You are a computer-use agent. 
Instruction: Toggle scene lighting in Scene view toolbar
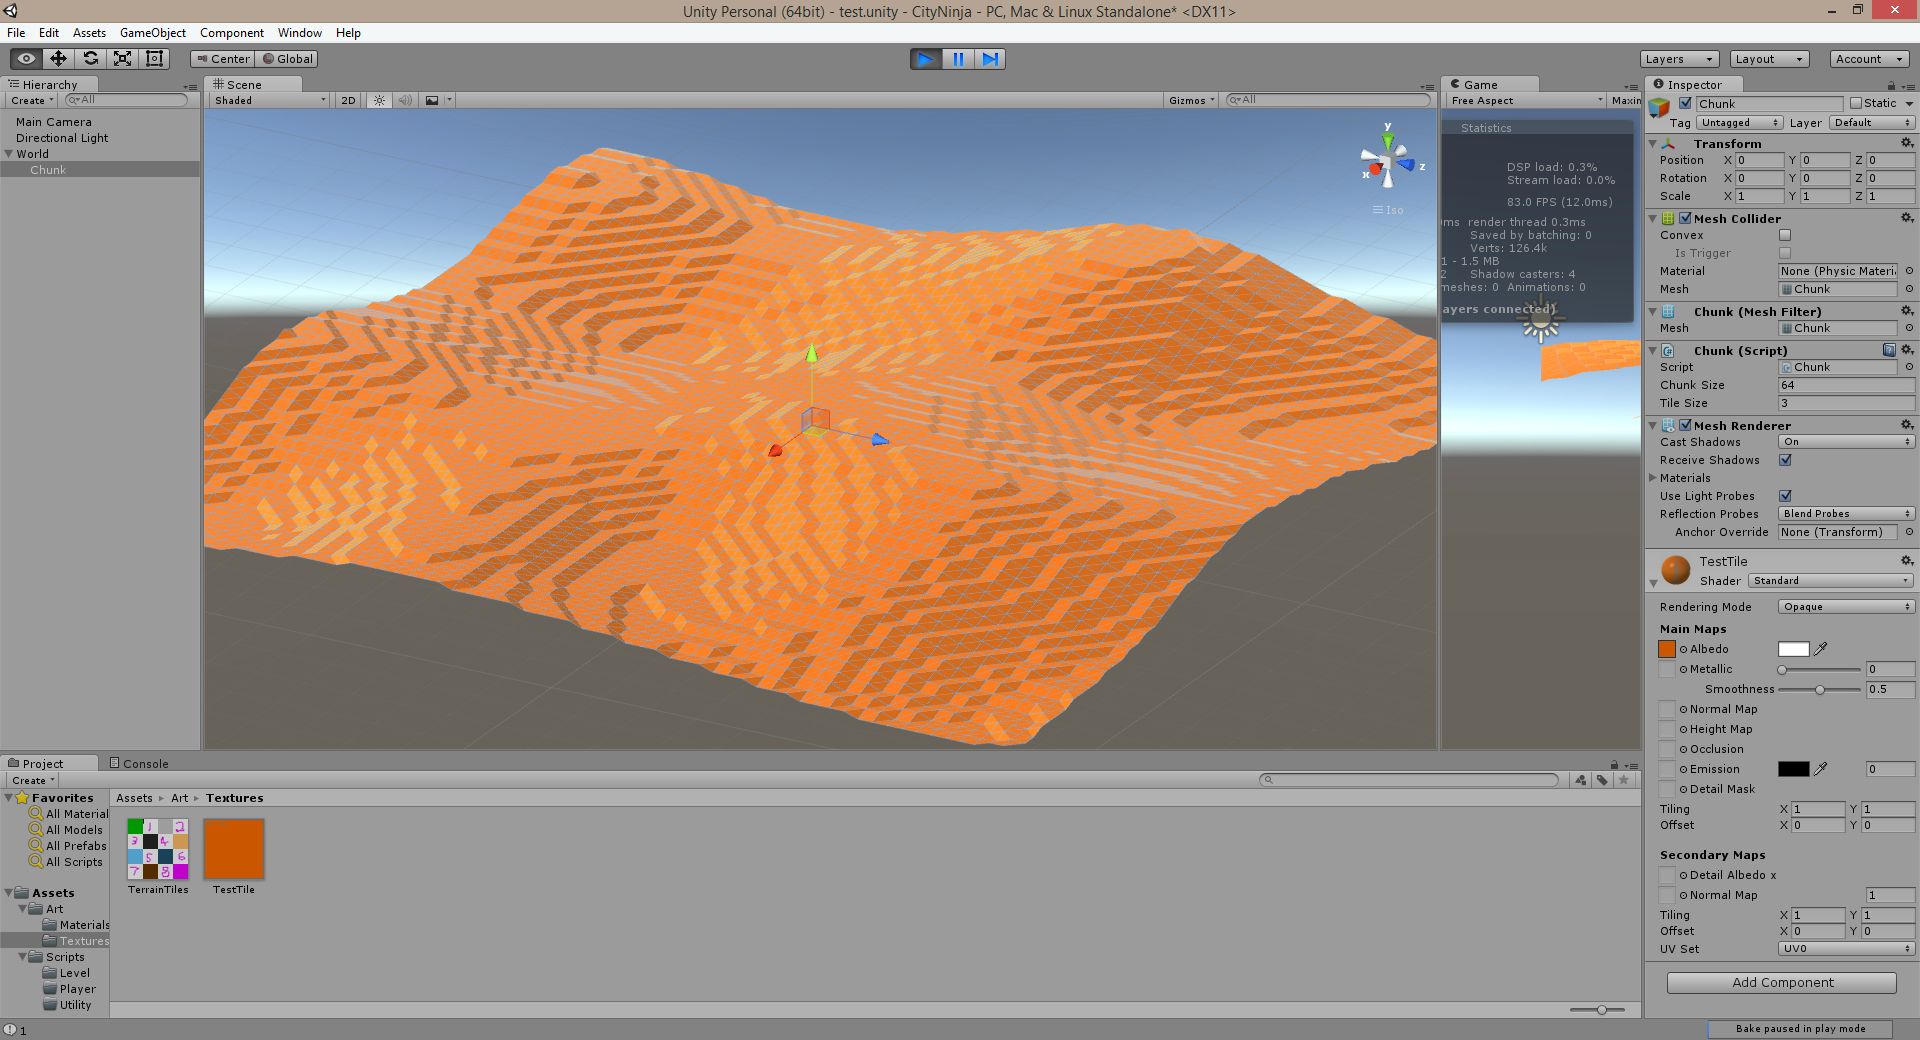pyautogui.click(x=378, y=100)
